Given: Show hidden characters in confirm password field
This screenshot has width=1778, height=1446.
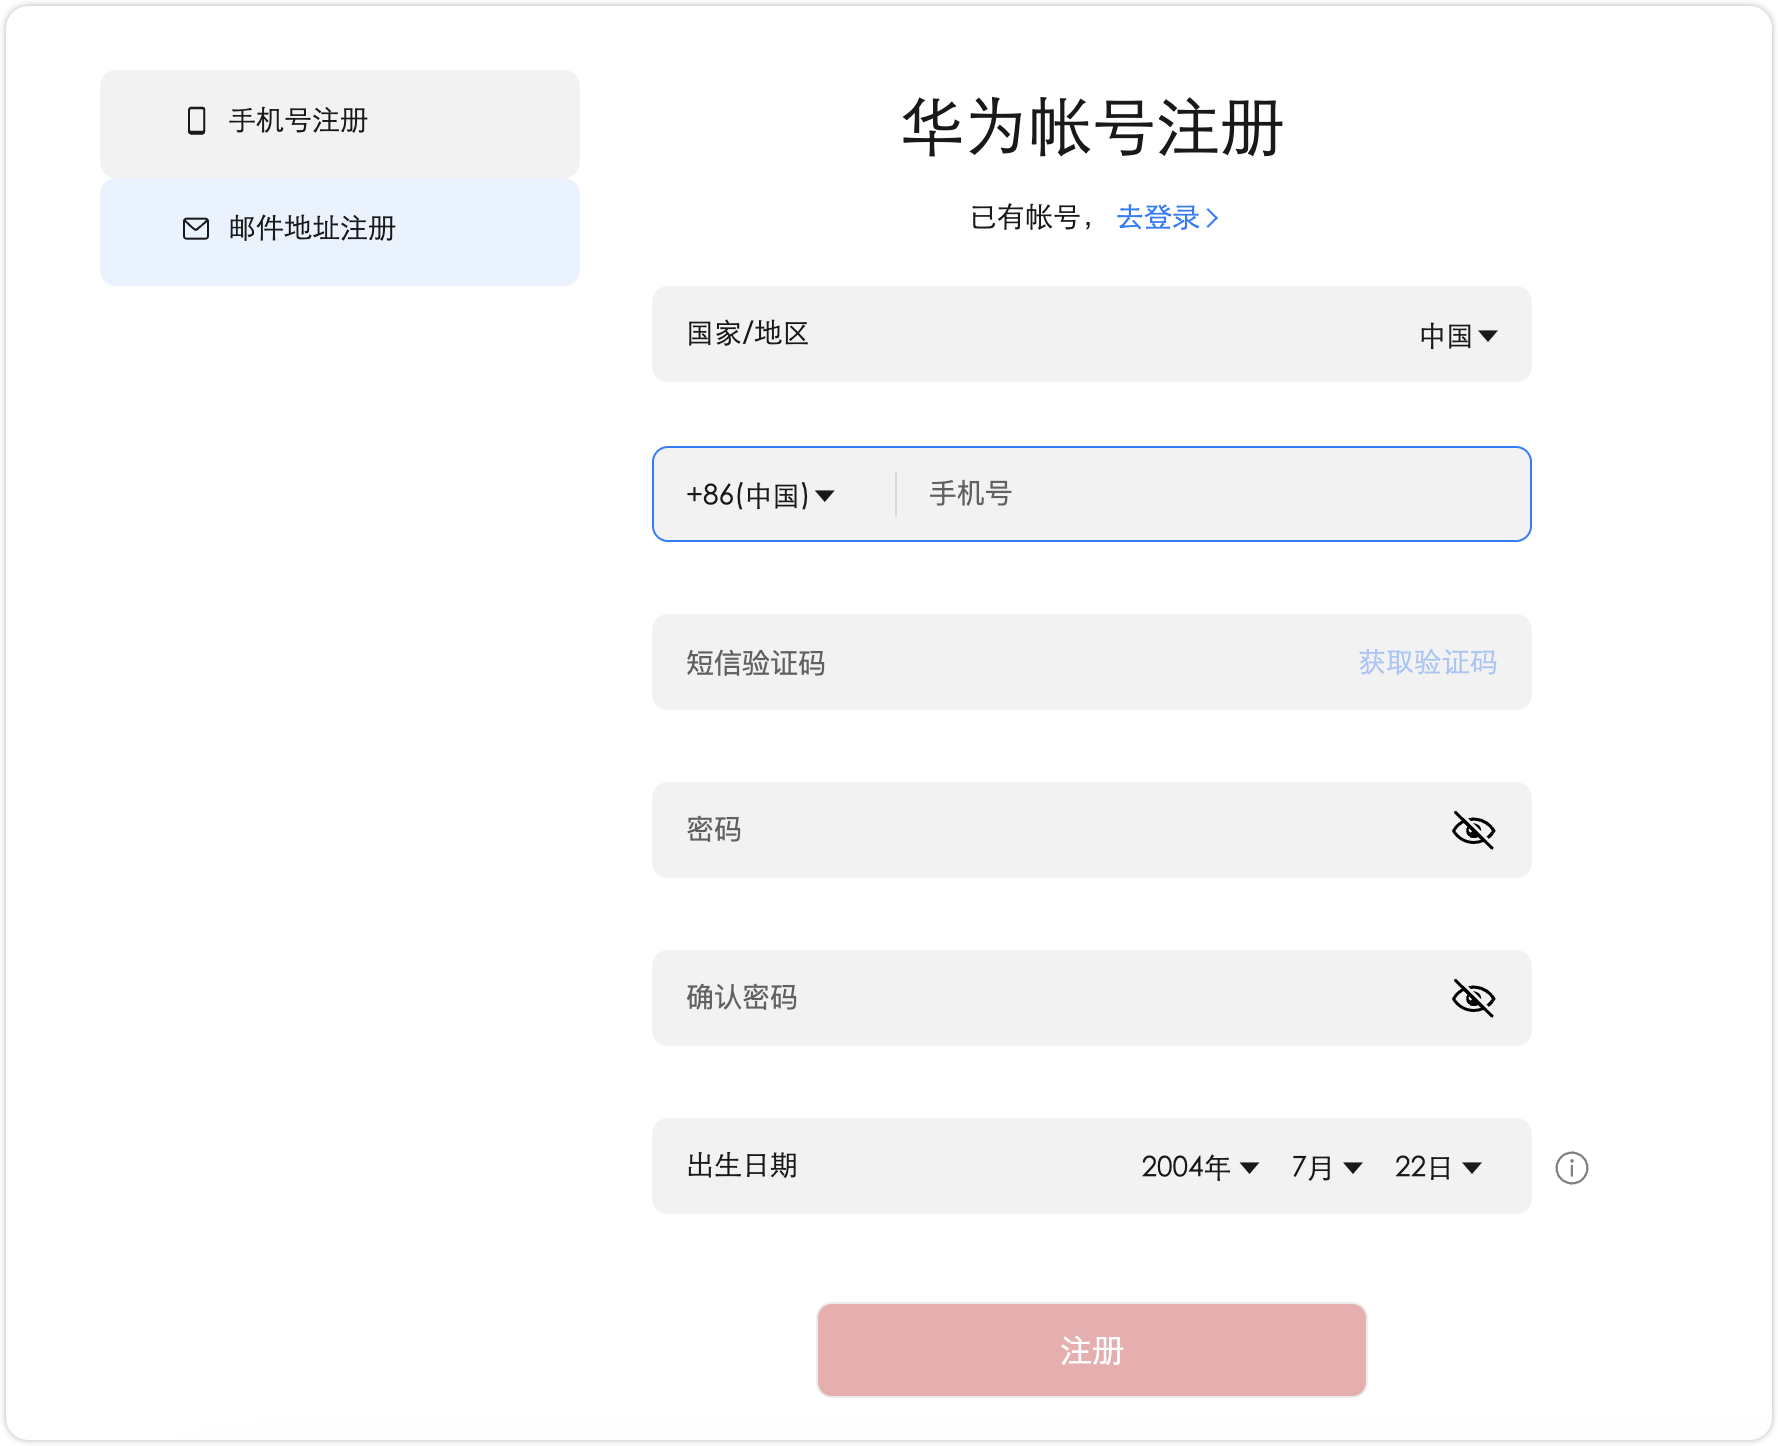Looking at the screenshot, I should [1475, 997].
